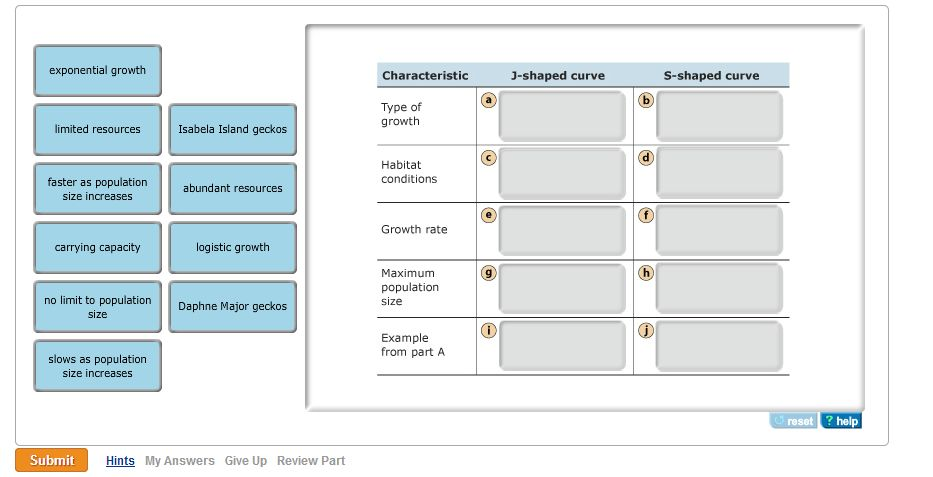933x477 pixels.
Task: Open the My Answers link
Action: click(x=180, y=461)
